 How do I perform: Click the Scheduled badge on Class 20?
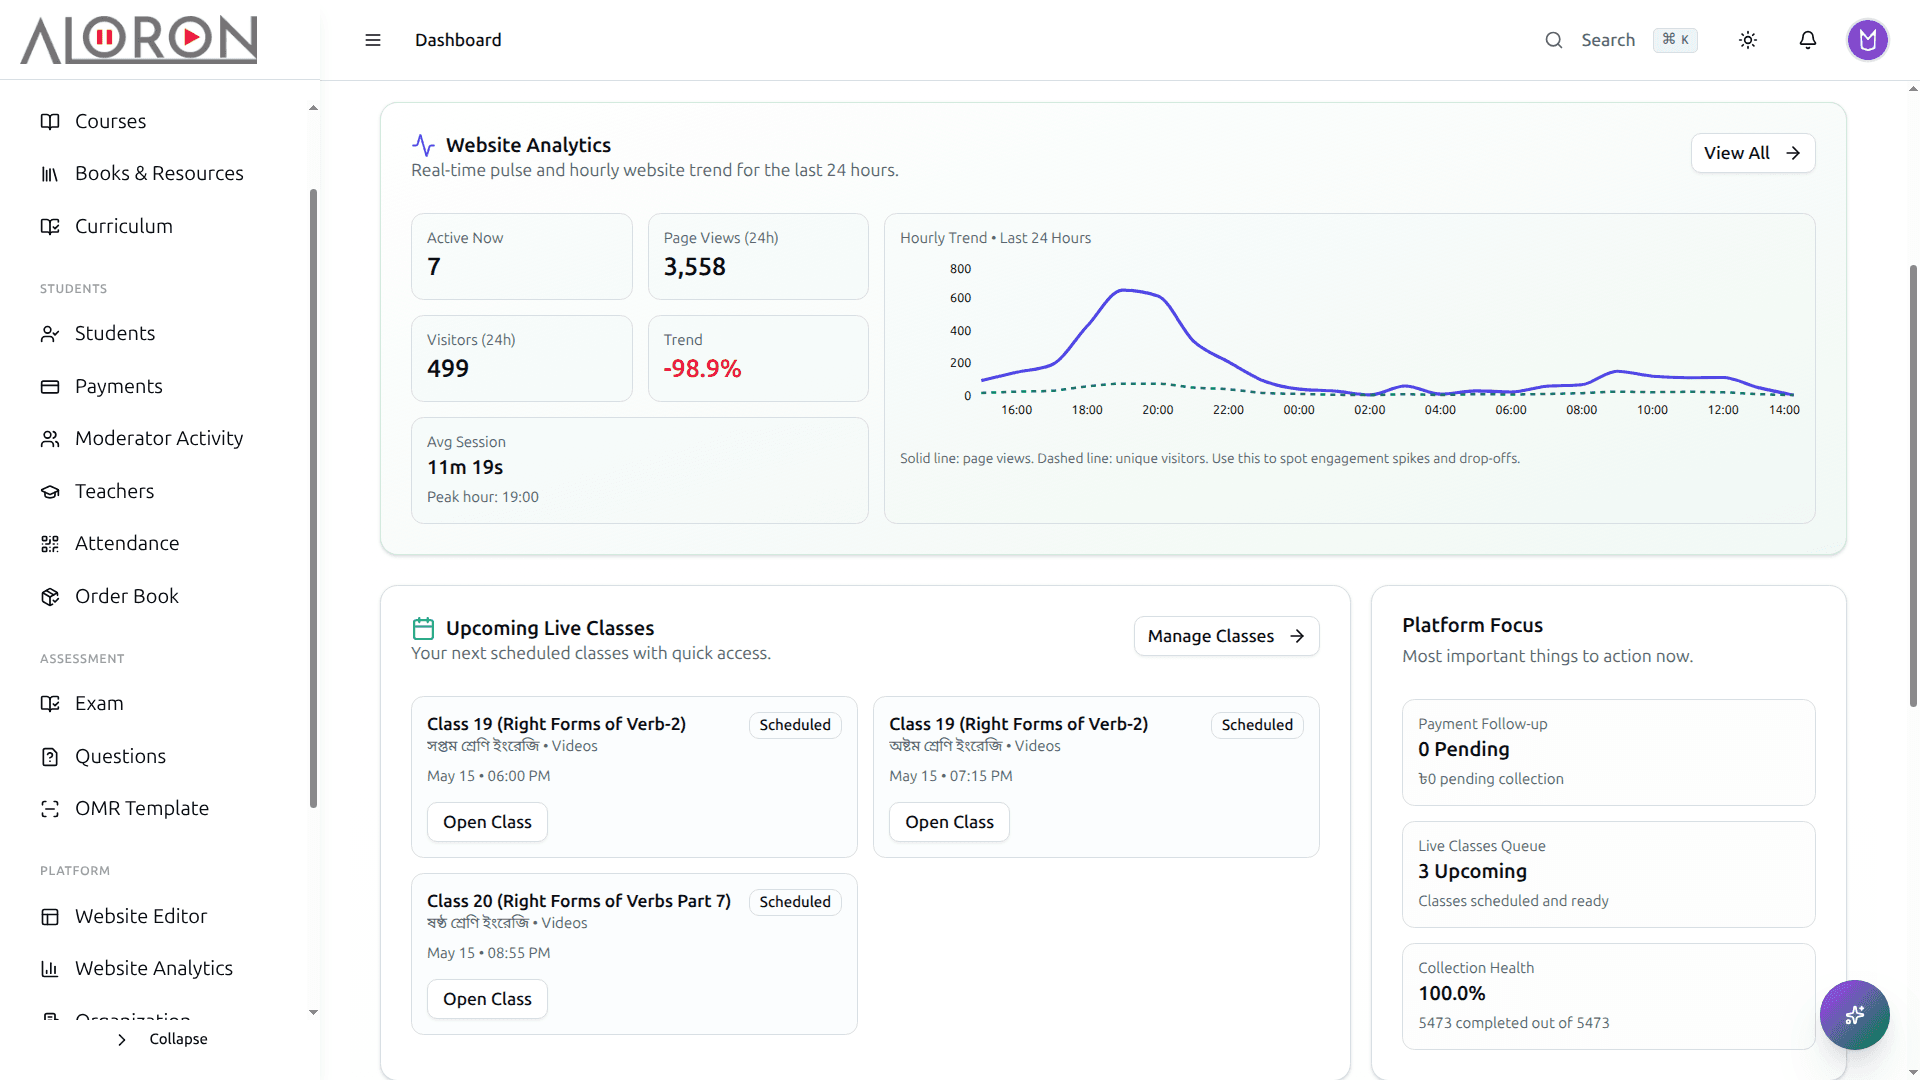pos(795,902)
